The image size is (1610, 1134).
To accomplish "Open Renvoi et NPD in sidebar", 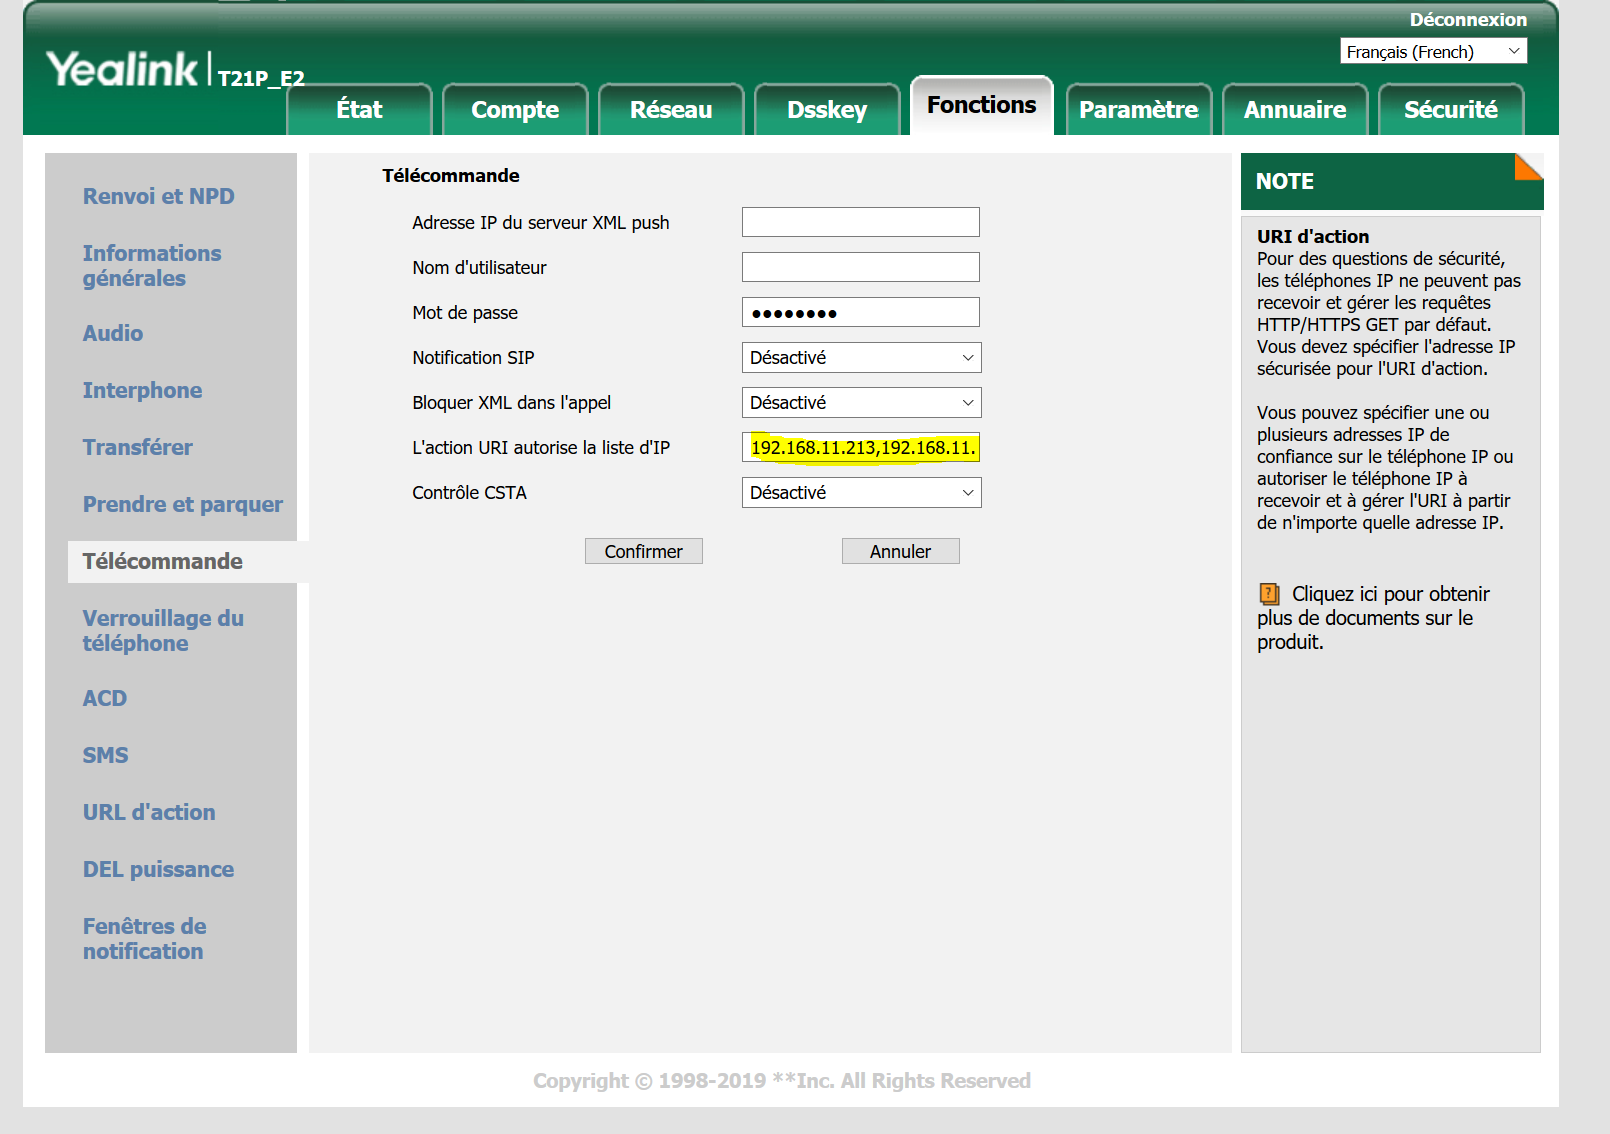I will (159, 197).
